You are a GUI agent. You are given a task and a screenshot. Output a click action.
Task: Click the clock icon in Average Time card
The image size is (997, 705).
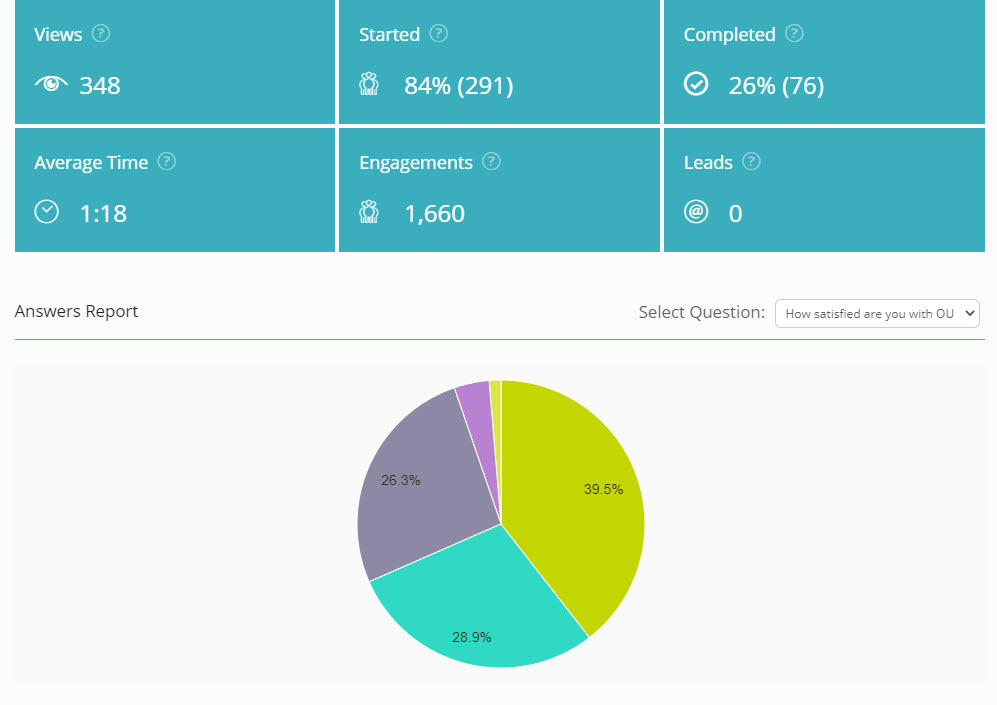tap(47, 212)
